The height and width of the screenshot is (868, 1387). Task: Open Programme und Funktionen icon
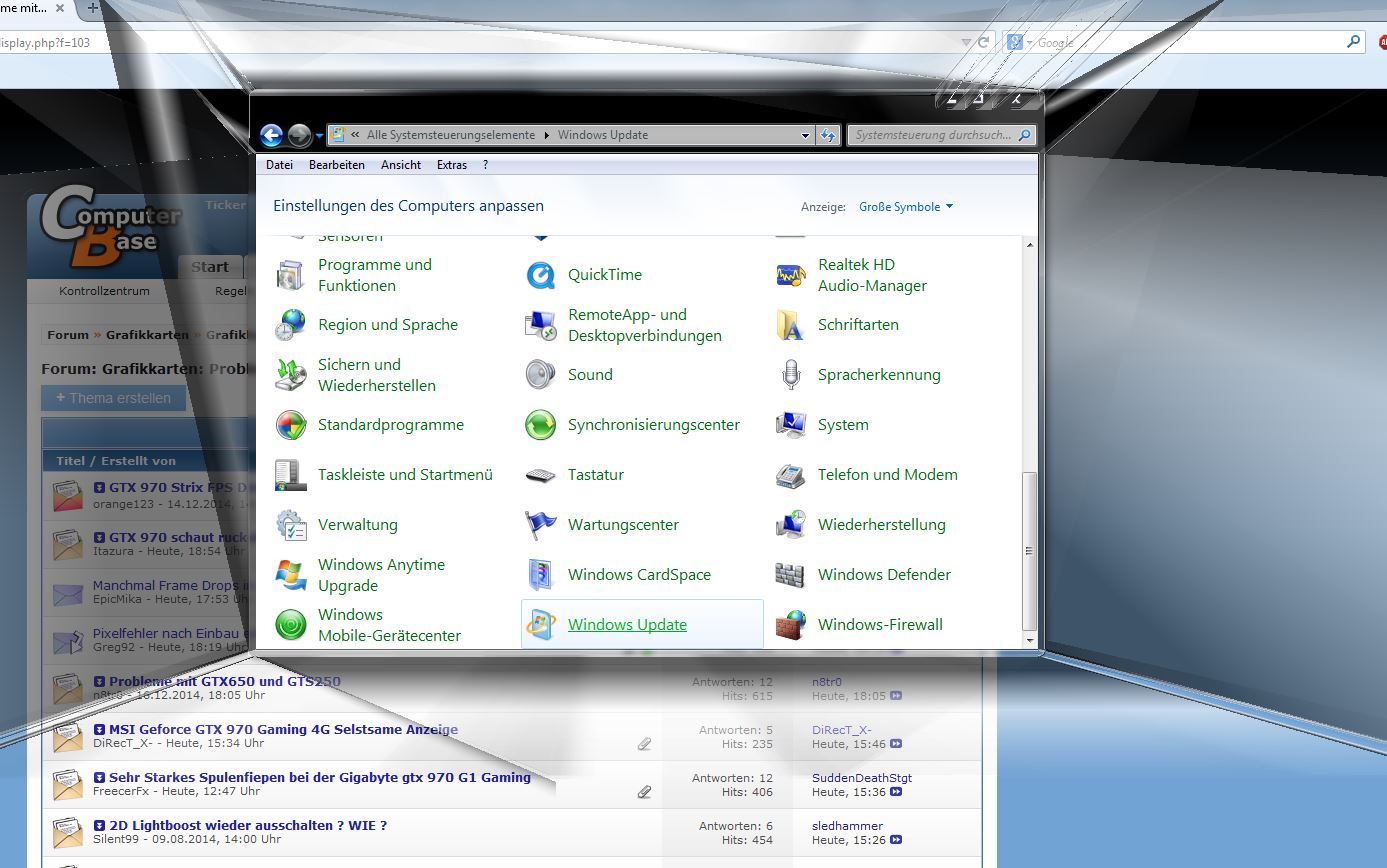(x=291, y=275)
